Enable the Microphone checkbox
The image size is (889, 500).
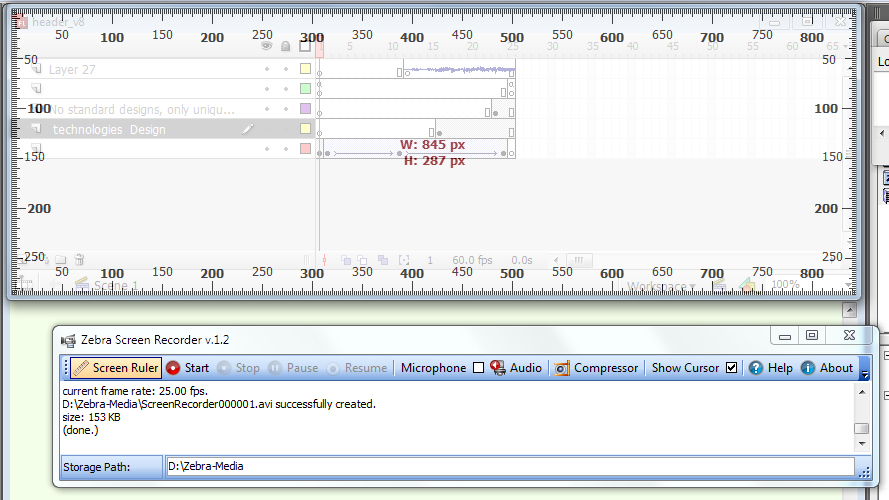tap(479, 368)
